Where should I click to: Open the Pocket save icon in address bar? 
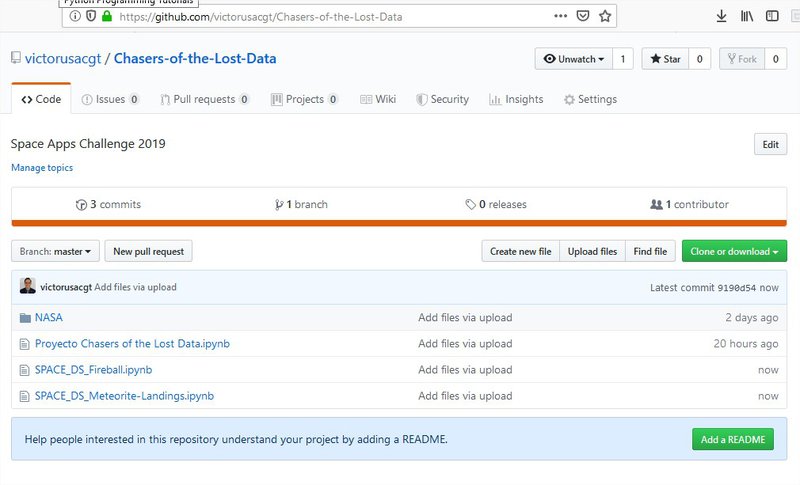pos(583,16)
